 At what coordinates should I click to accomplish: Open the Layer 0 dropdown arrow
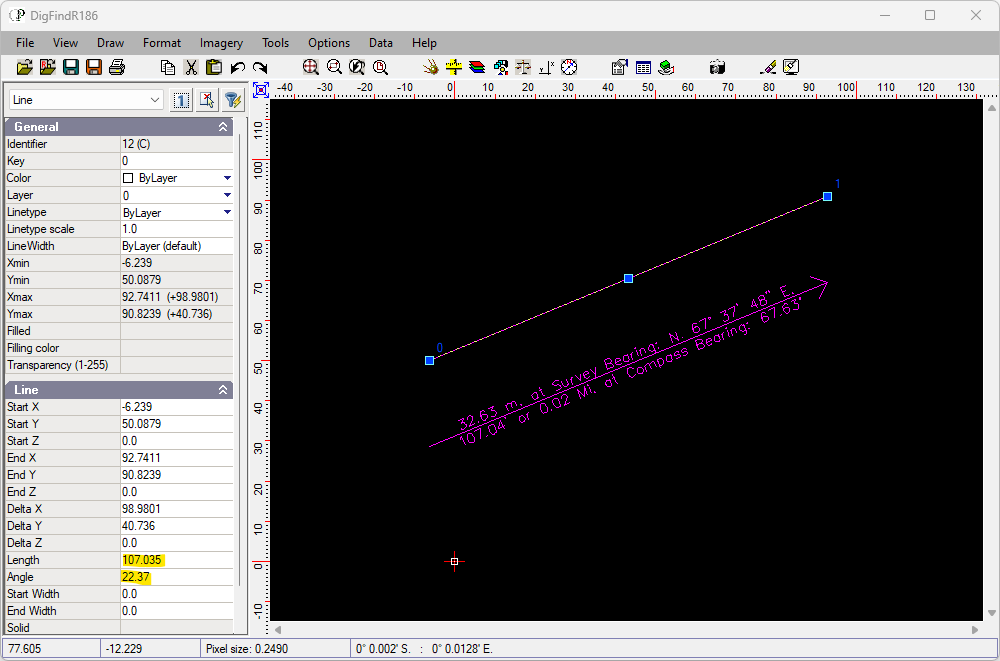pyautogui.click(x=227, y=195)
